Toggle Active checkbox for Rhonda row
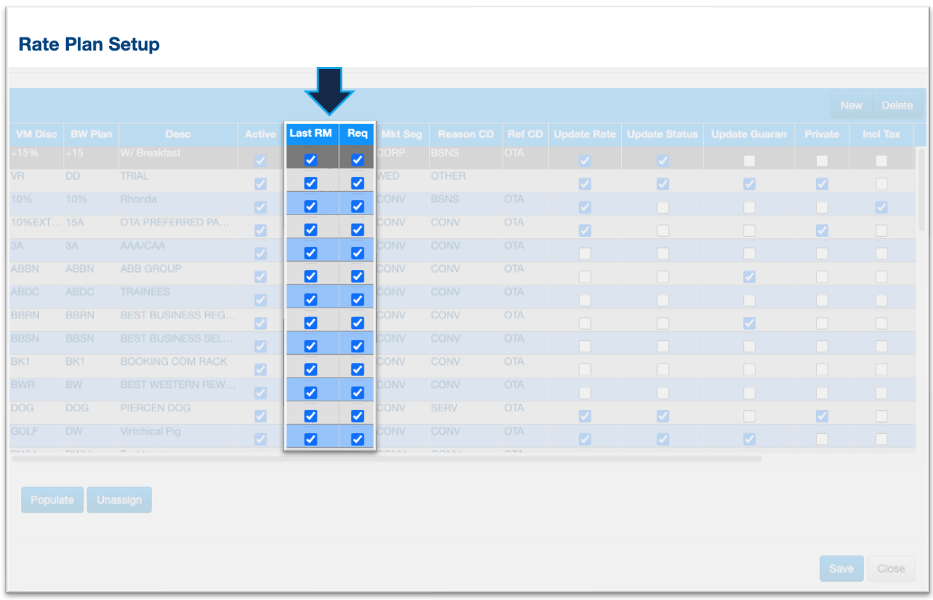Viewport: 933px width, 600px height. [261, 207]
